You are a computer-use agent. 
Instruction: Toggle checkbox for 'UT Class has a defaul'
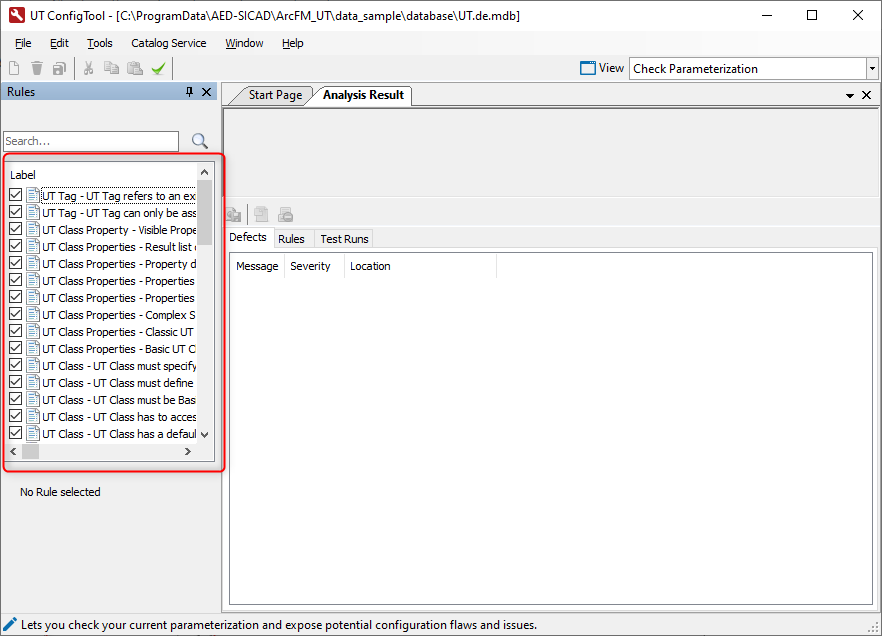(x=16, y=432)
